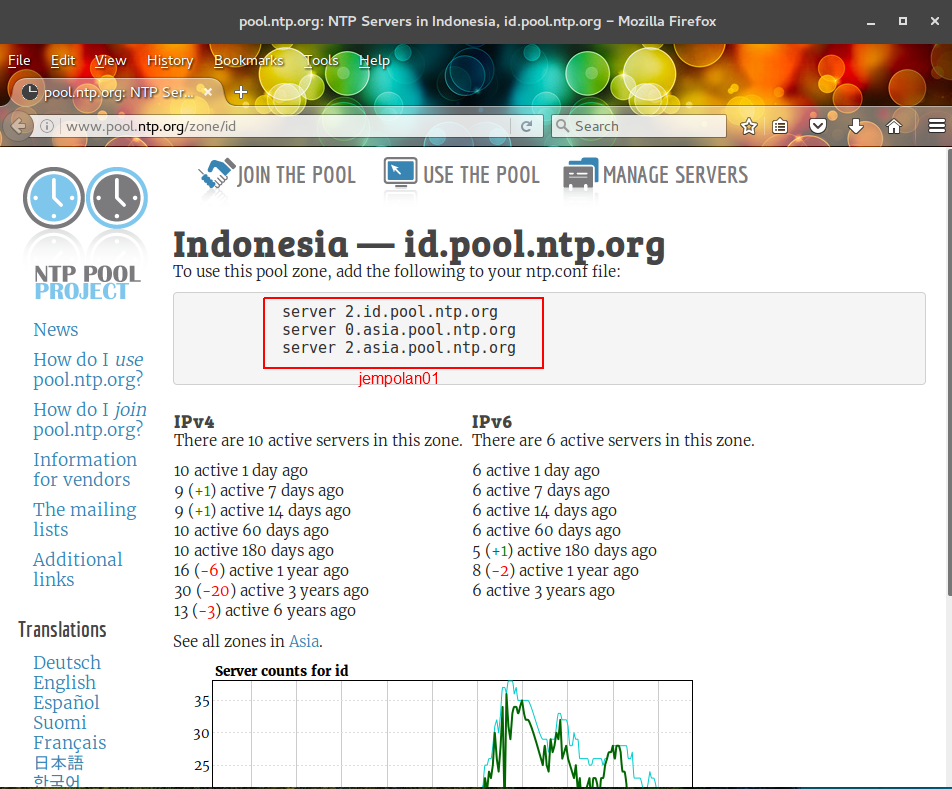Image resolution: width=952 pixels, height=789 pixels.
Task: Switch language to Suomi
Action: tap(60, 722)
